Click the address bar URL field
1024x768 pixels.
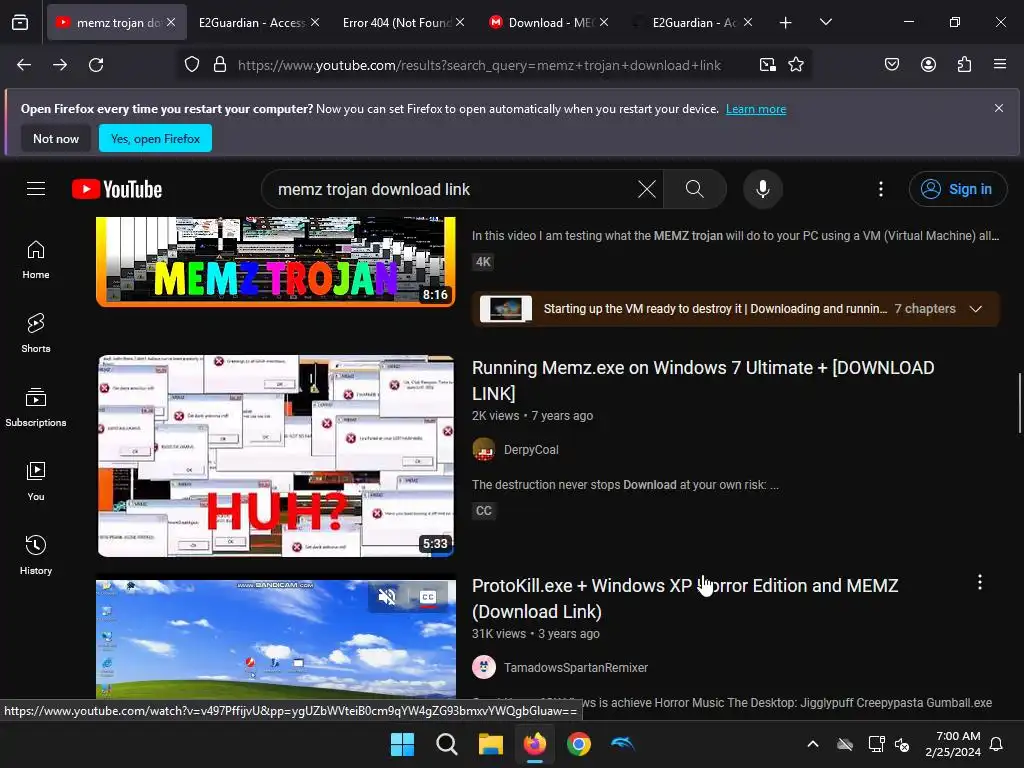(479, 65)
